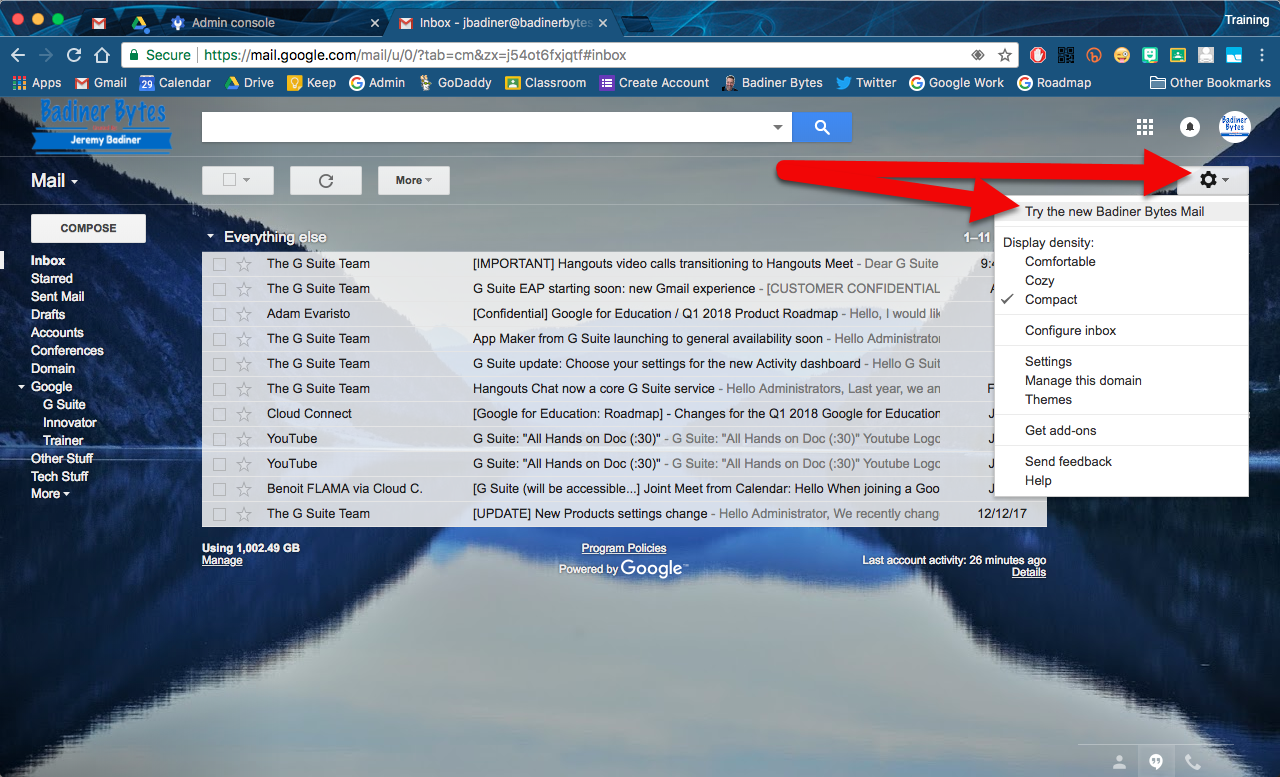Image resolution: width=1280 pixels, height=777 pixels.
Task: Click the browser address bar
Action: pos(570,55)
